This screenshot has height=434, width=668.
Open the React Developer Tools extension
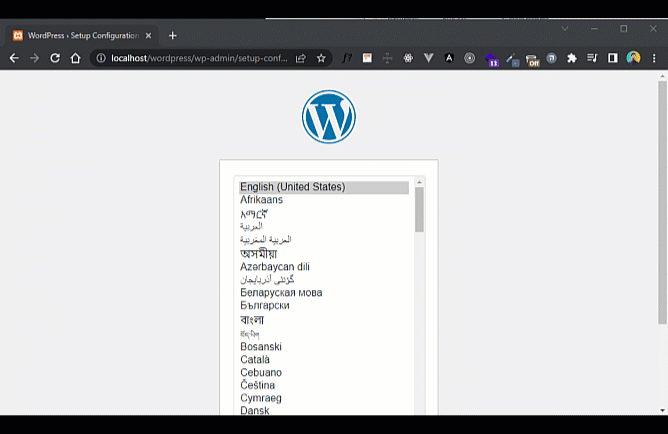[408, 58]
